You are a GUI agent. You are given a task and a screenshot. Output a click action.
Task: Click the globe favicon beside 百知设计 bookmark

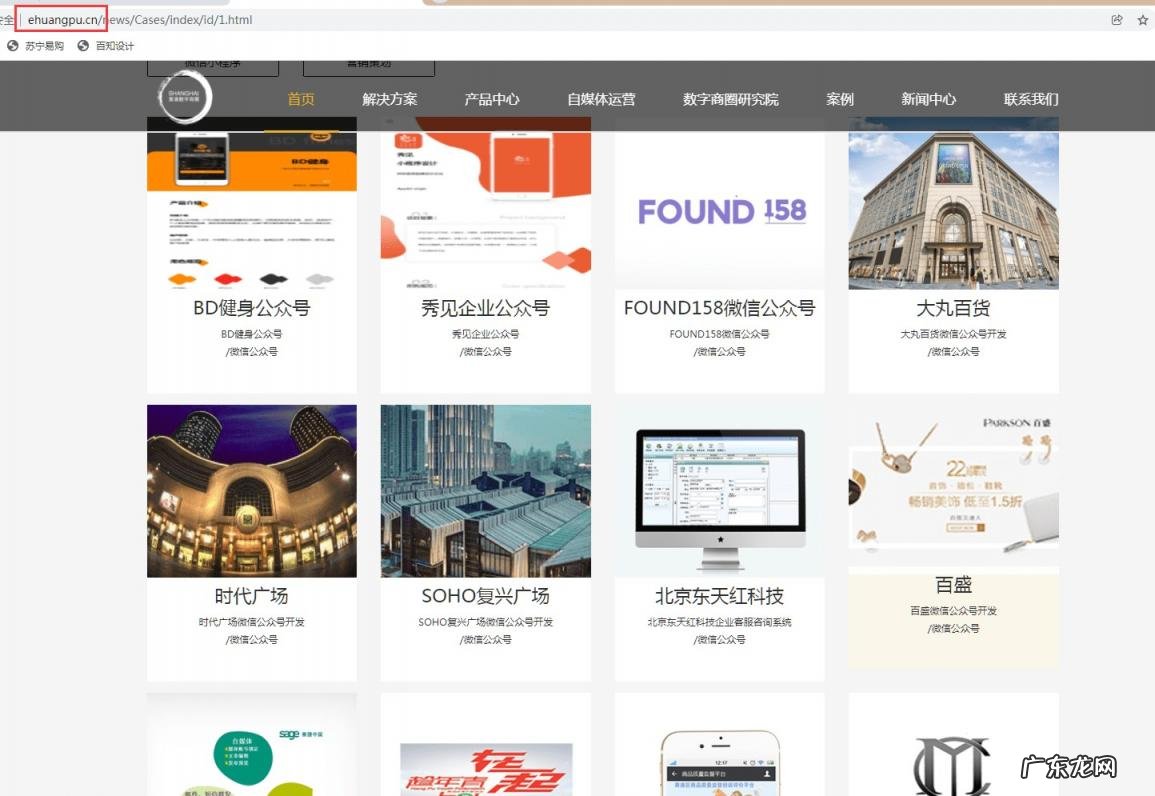click(82, 45)
